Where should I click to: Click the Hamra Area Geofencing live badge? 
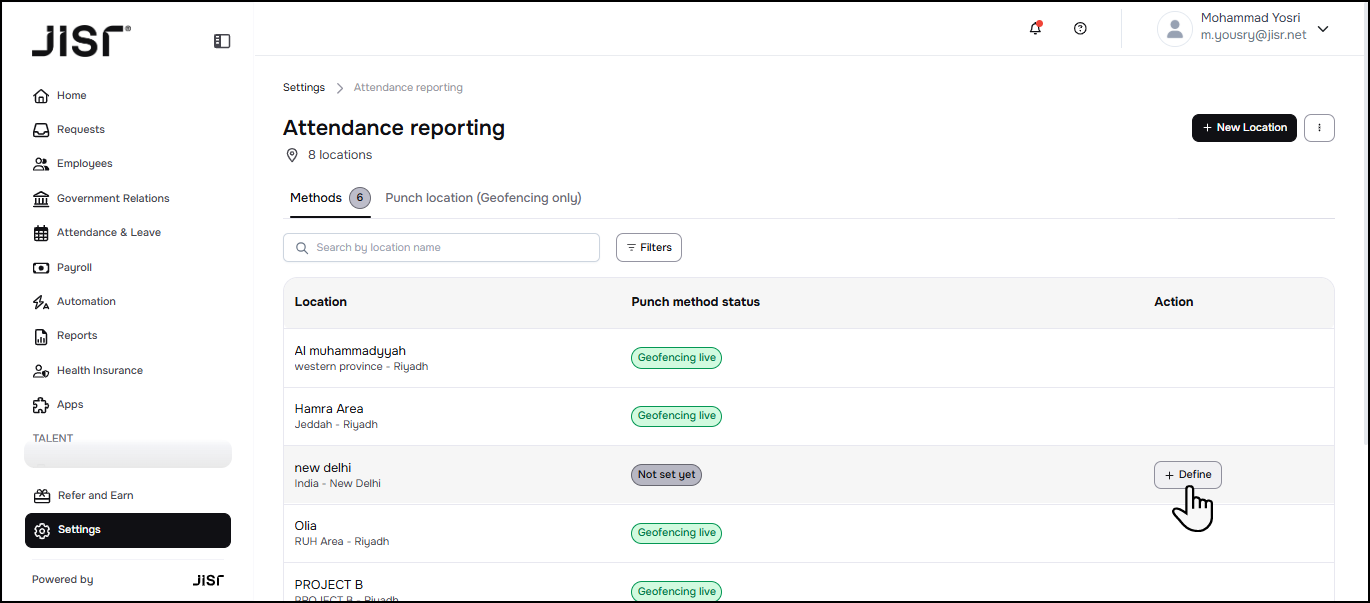[x=676, y=416]
